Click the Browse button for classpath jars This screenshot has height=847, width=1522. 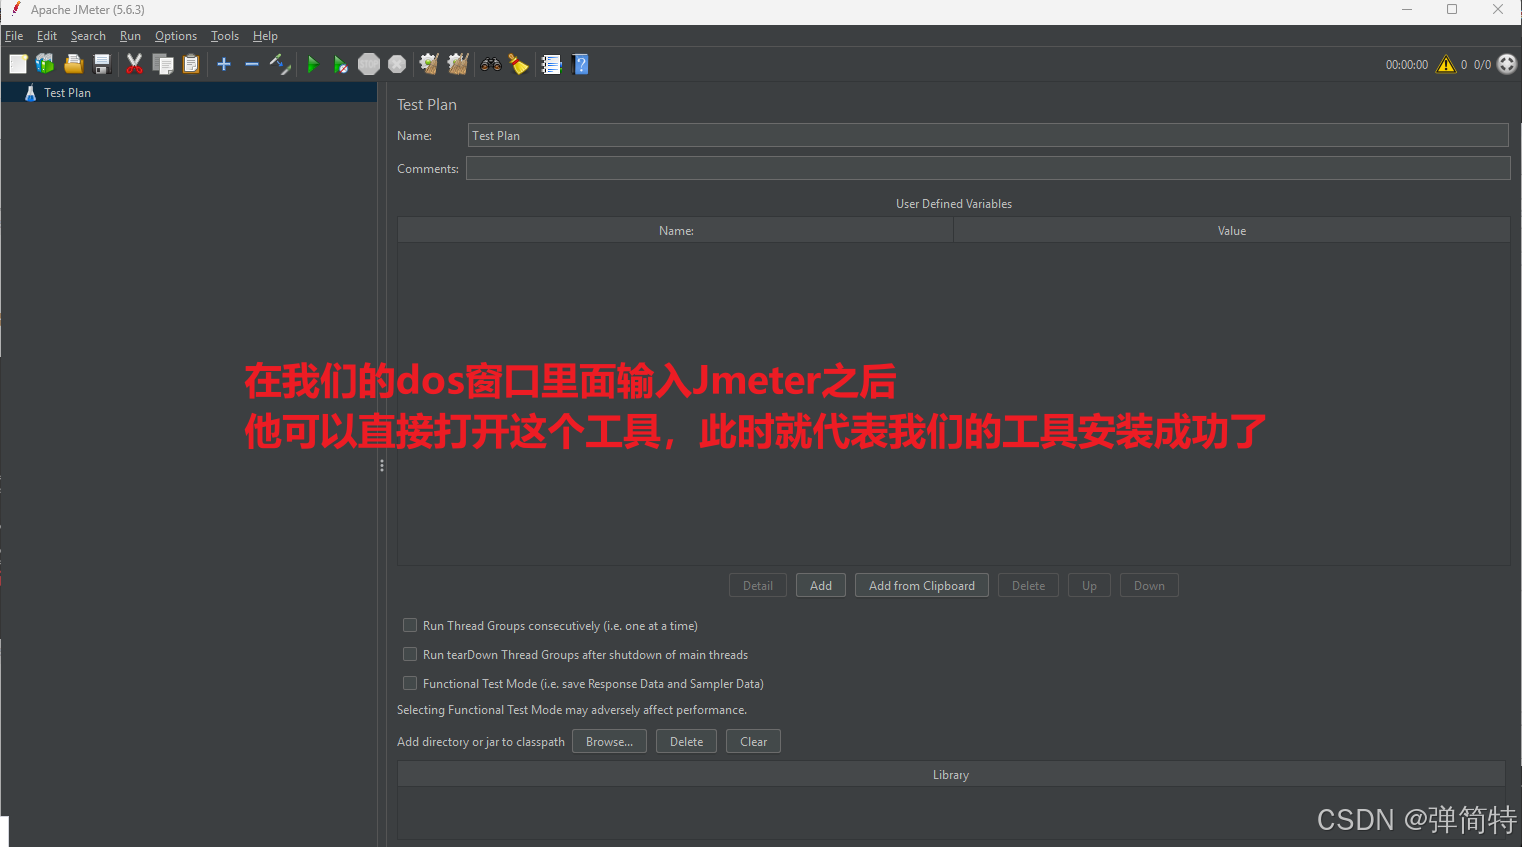609,741
